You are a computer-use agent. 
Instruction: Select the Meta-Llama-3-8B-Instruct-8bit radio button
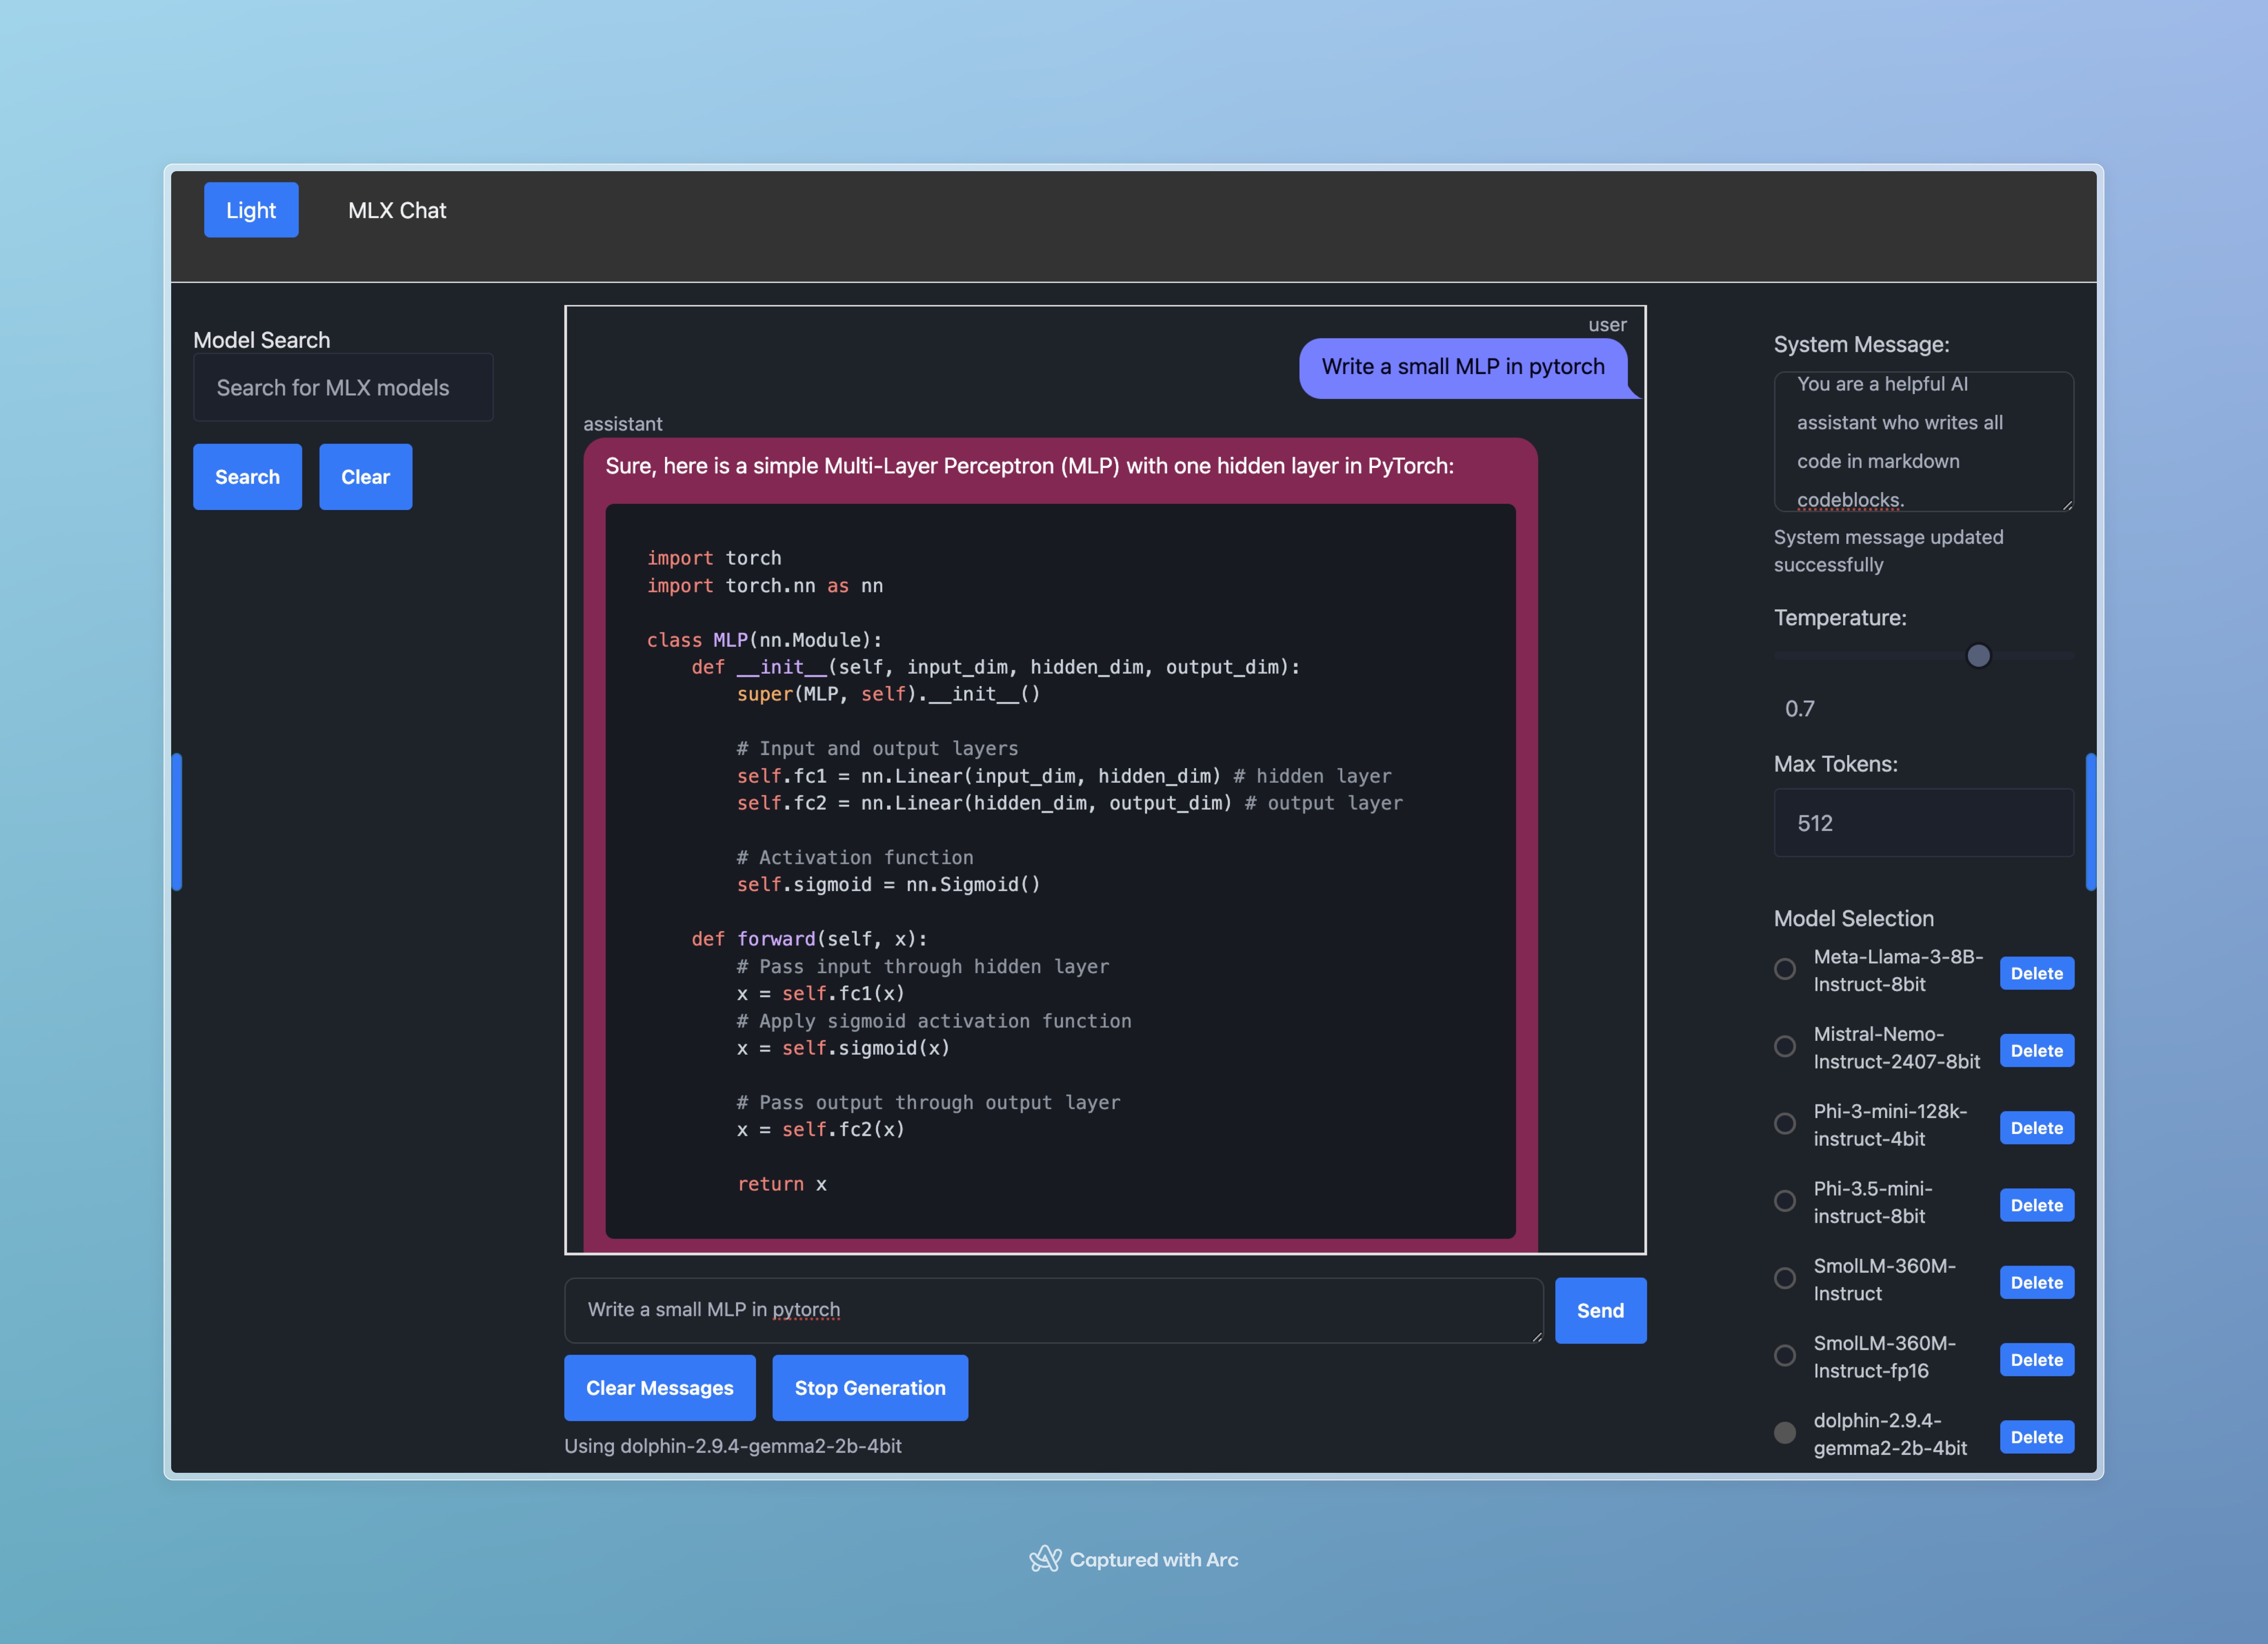tap(1785, 970)
